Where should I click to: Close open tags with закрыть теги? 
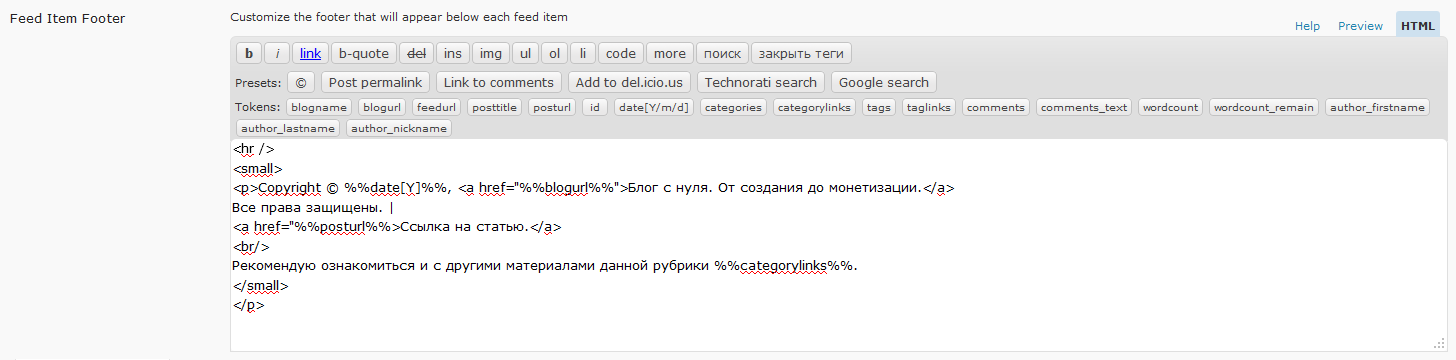(801, 54)
